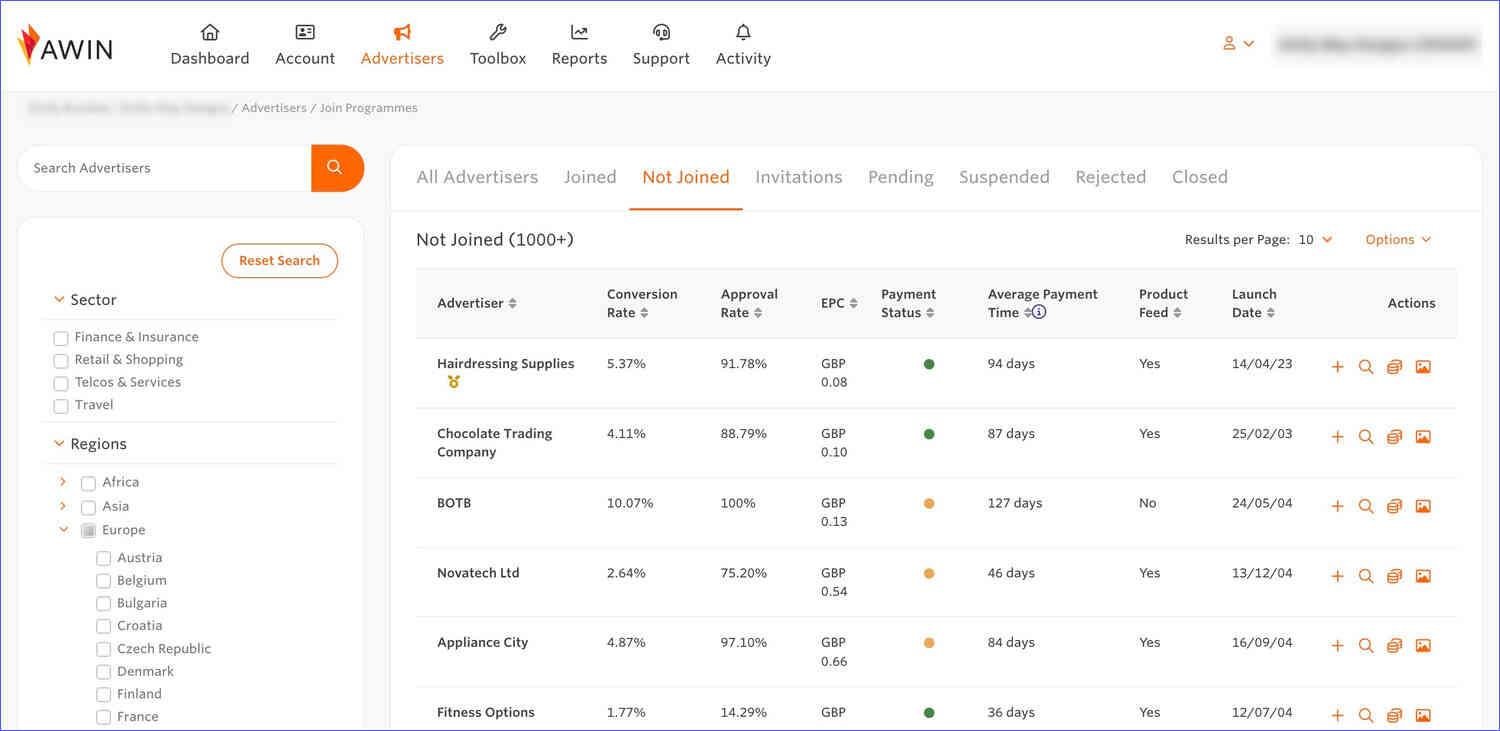Screen dimensions: 1500x731
Task: Open Support using the headset icon
Action: point(660,31)
